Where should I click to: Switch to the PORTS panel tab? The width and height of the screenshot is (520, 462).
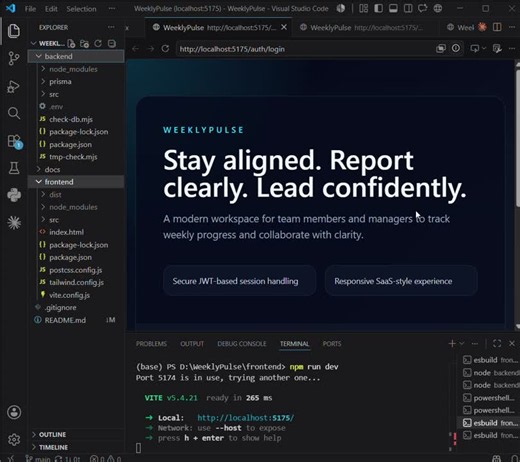[332, 344]
